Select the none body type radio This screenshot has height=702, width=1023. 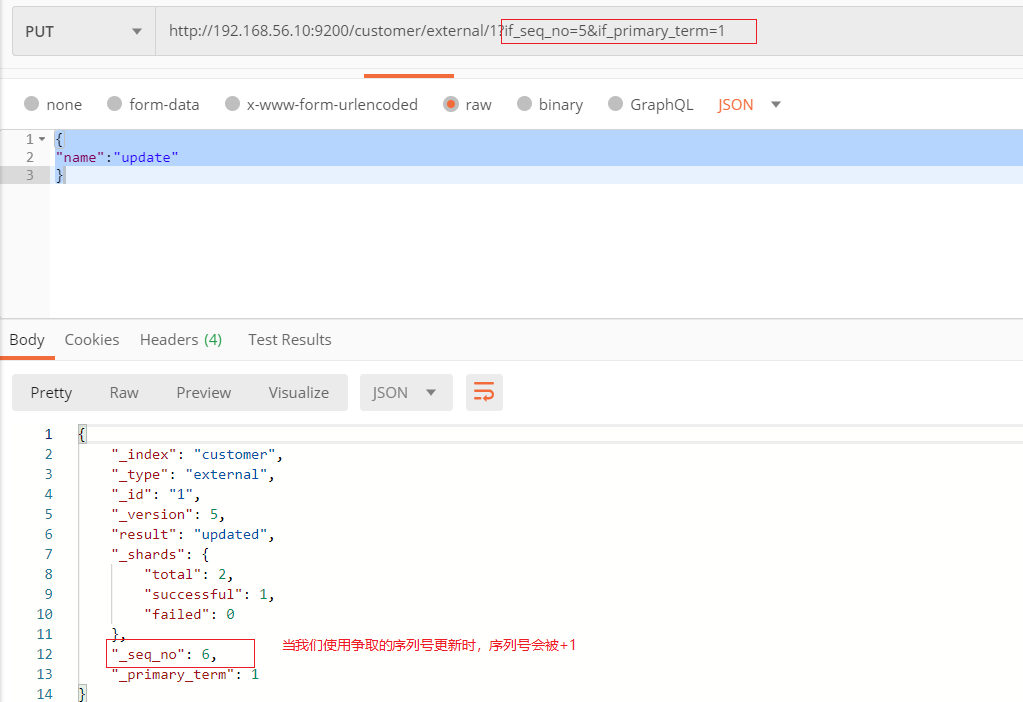click(31, 104)
